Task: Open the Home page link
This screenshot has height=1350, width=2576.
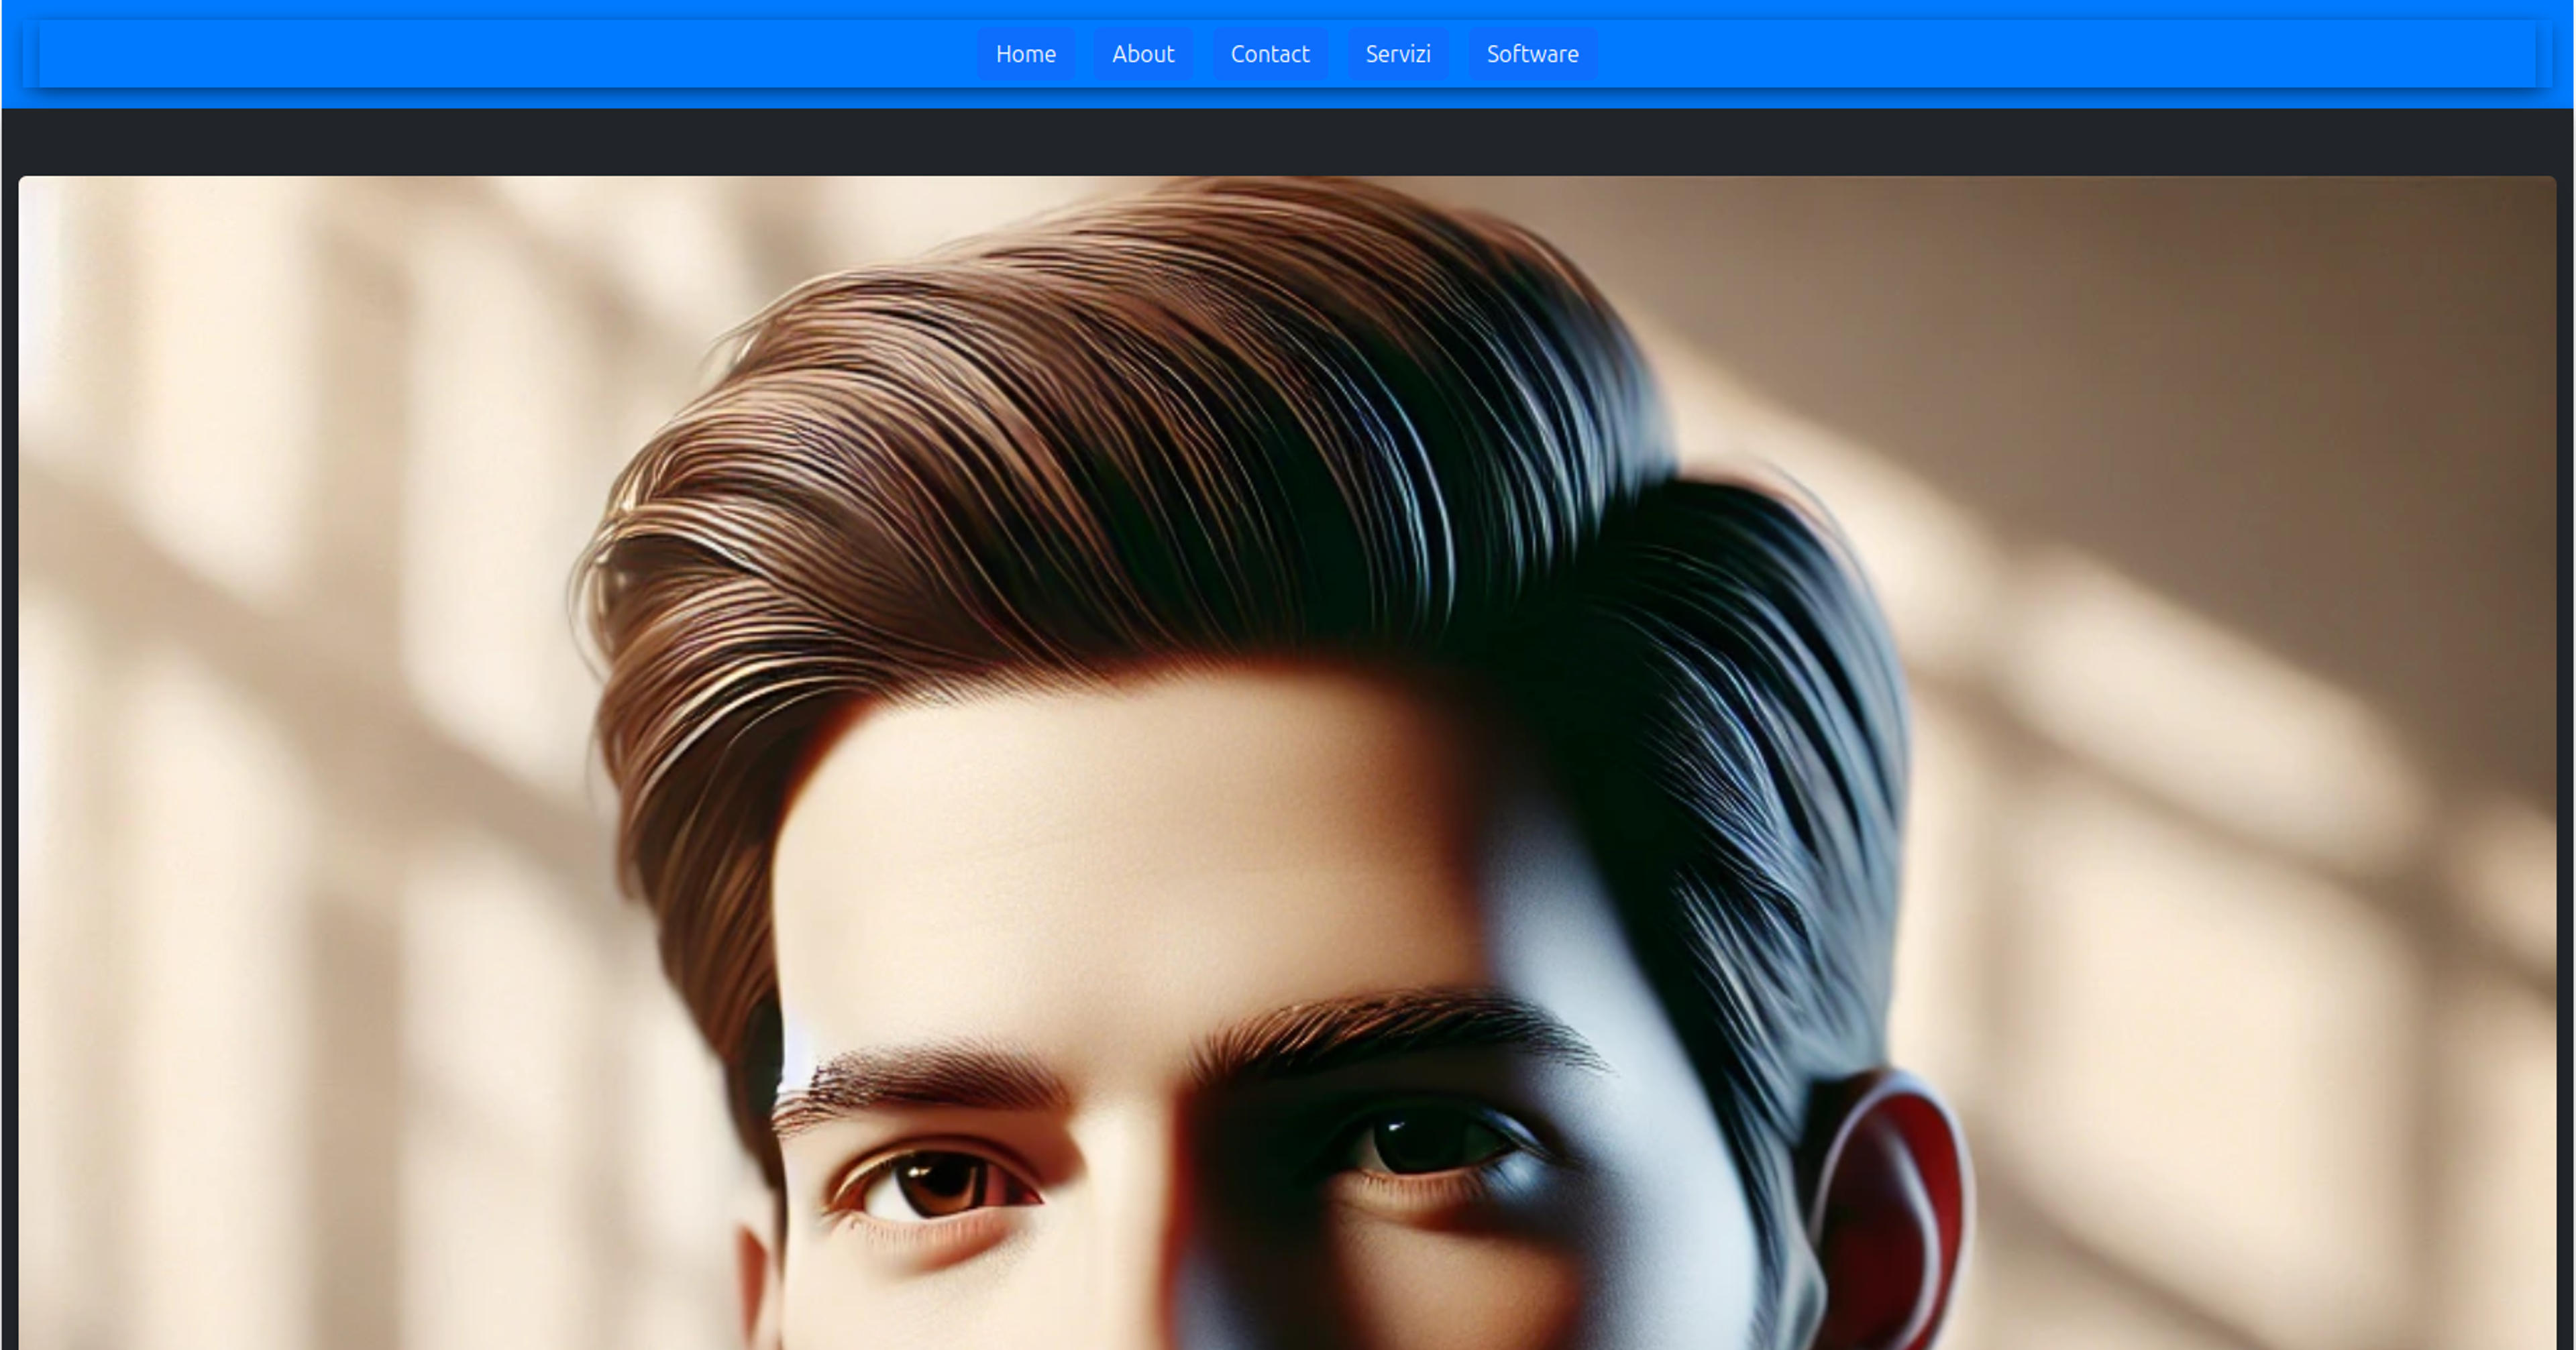Action: pyautogui.click(x=1025, y=54)
